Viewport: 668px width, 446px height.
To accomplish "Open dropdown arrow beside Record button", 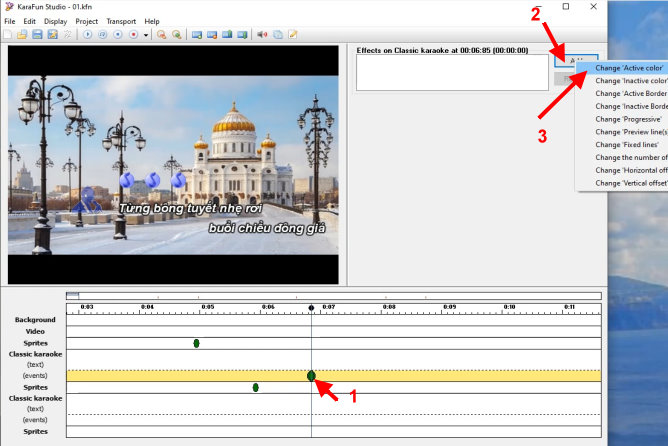I will (146, 34).
